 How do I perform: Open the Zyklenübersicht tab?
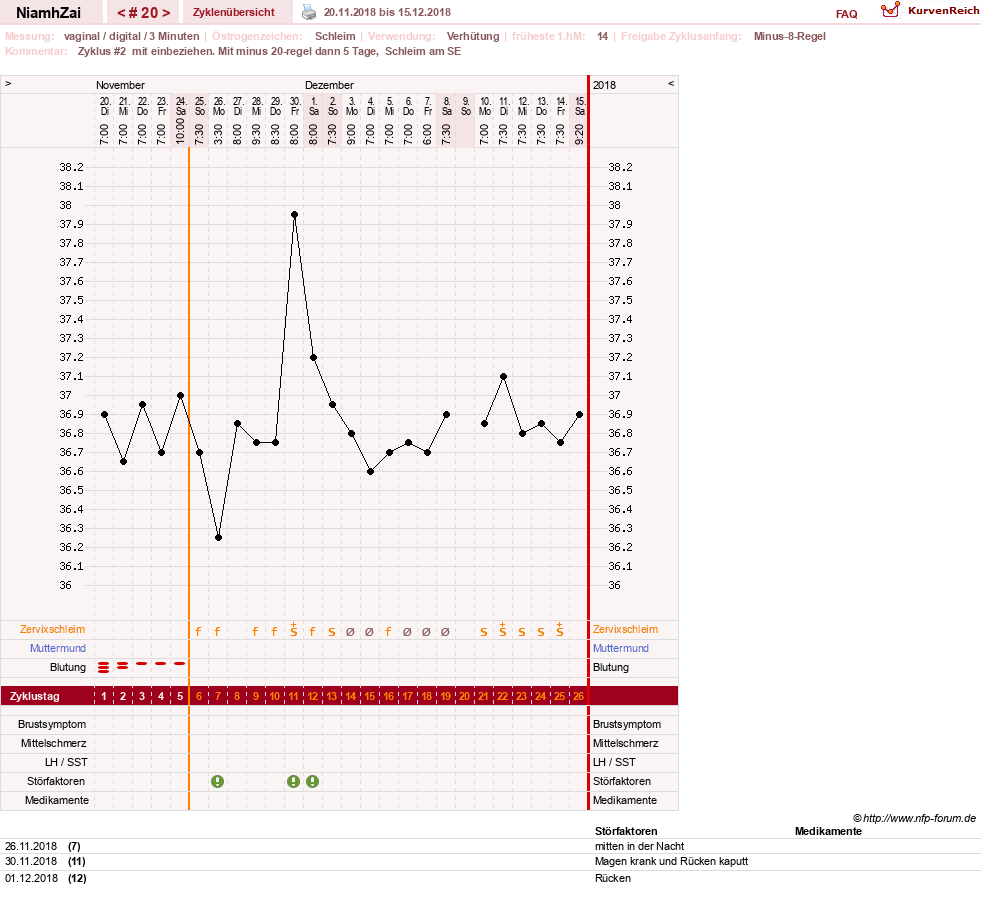tap(233, 12)
